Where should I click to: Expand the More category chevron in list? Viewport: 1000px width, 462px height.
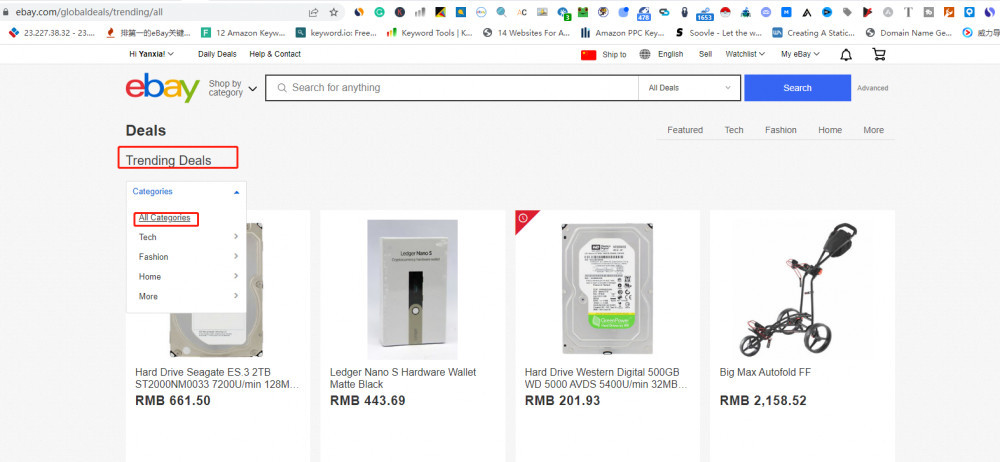tap(236, 296)
